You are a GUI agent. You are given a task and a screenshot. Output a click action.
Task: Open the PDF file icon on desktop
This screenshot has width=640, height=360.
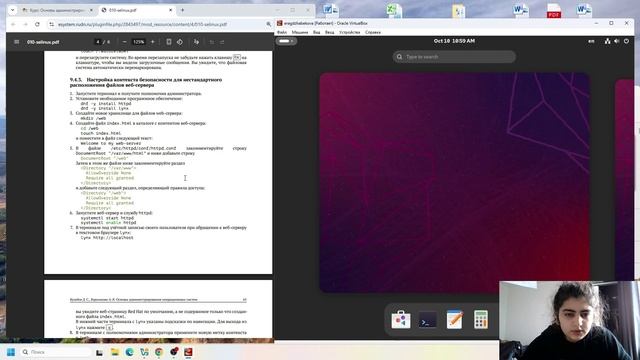click(x=554, y=10)
